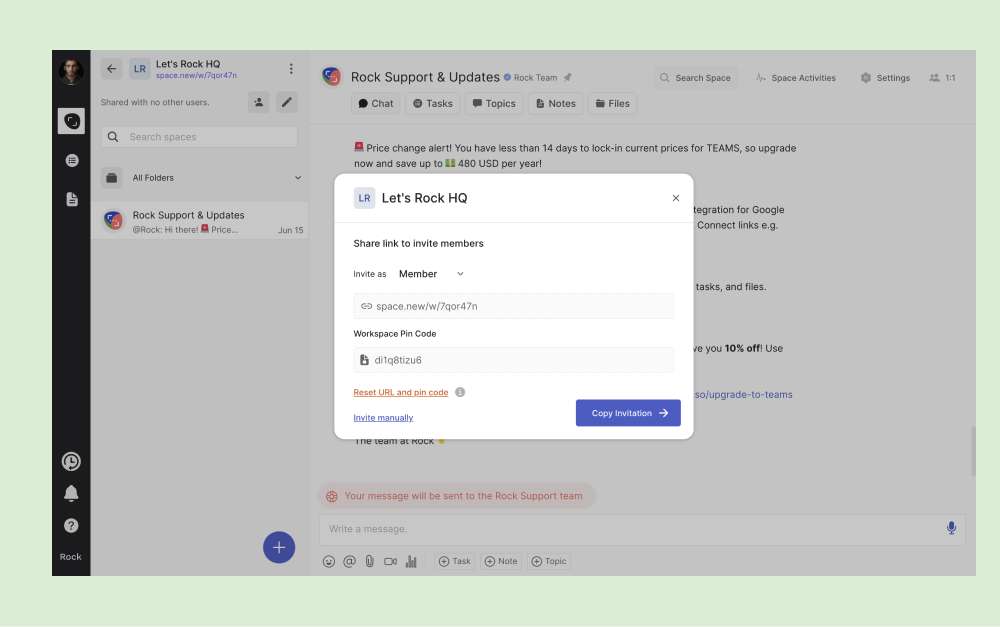
Task: Switch to the Chat tab
Action: pos(376,103)
